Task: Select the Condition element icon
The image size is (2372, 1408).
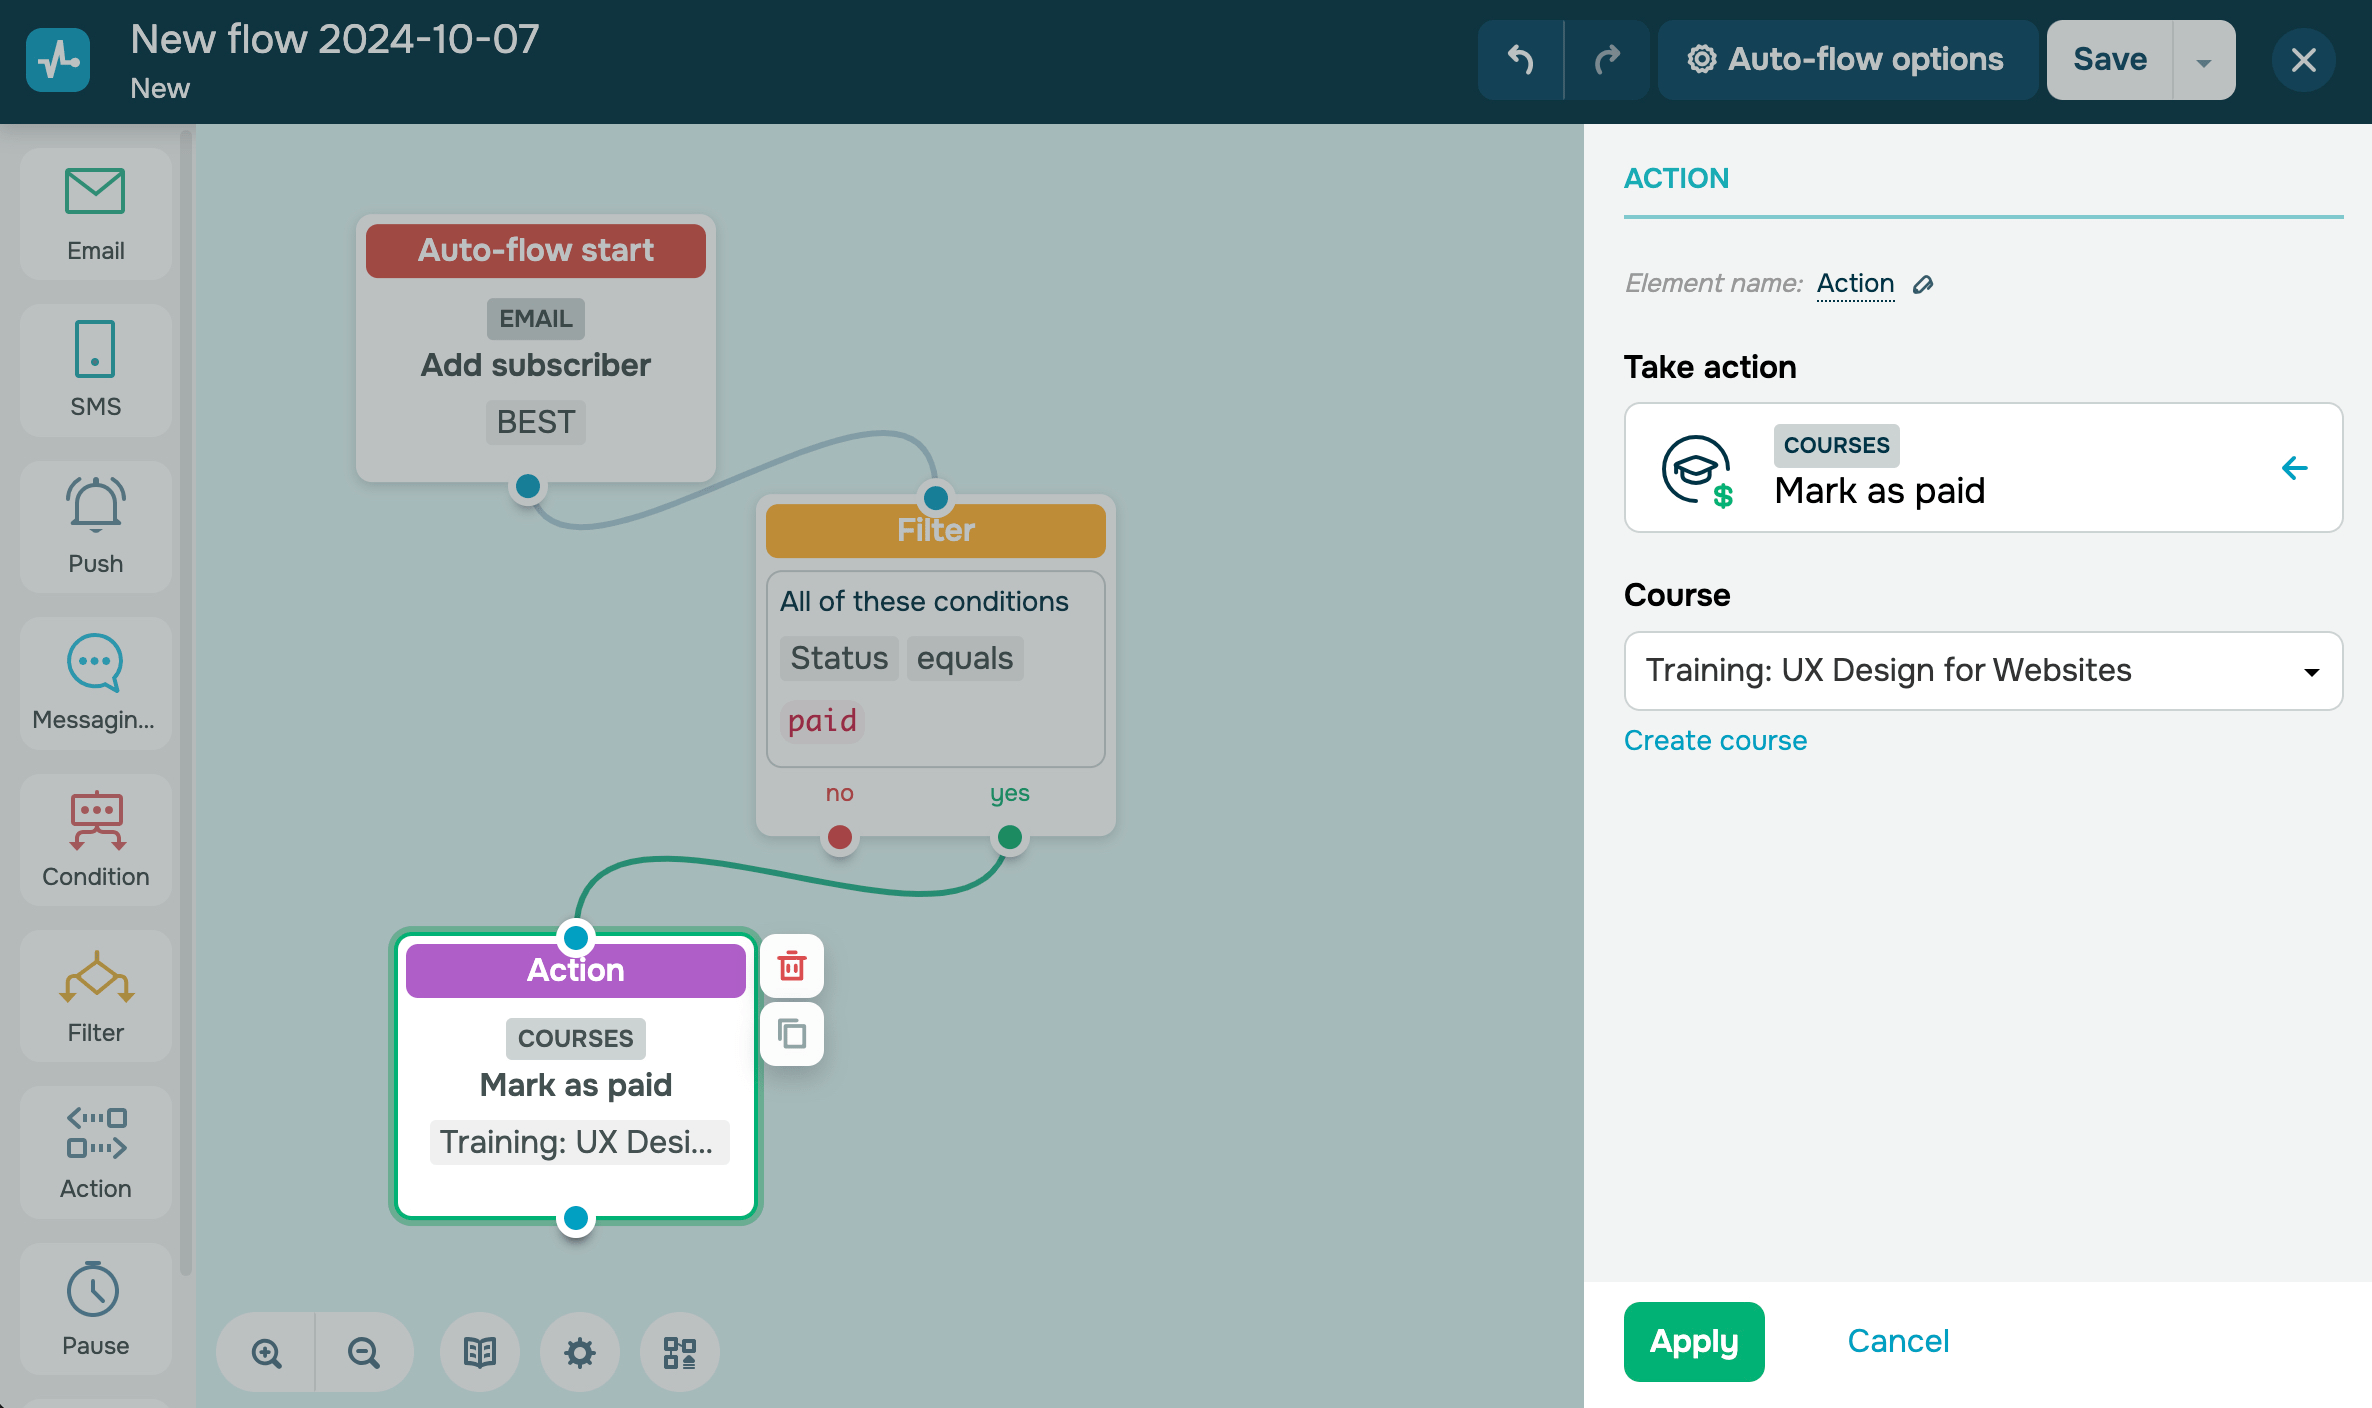Action: coord(95,839)
